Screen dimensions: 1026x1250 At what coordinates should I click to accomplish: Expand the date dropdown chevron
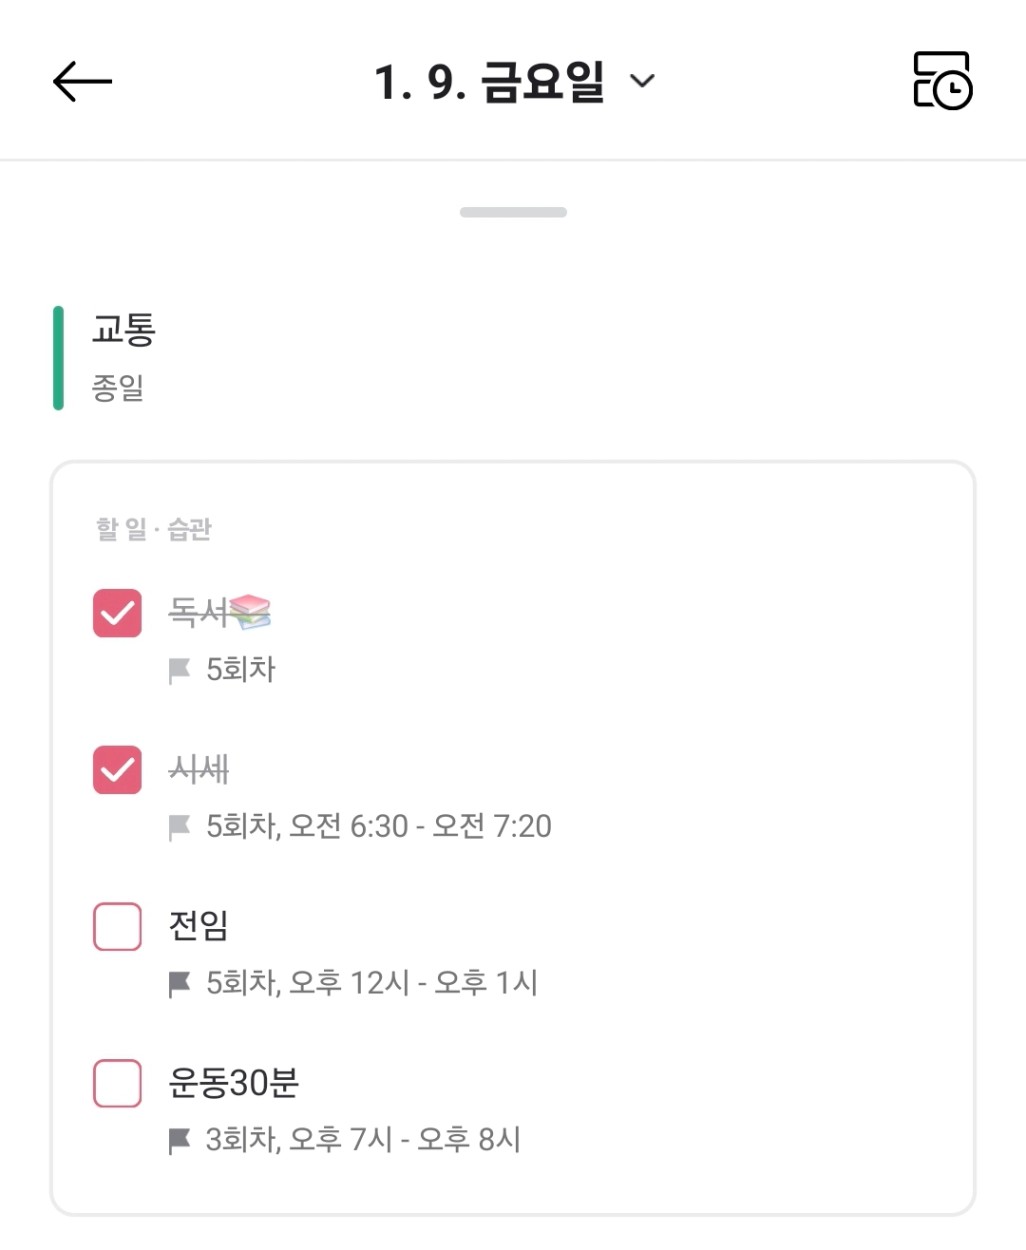(642, 81)
